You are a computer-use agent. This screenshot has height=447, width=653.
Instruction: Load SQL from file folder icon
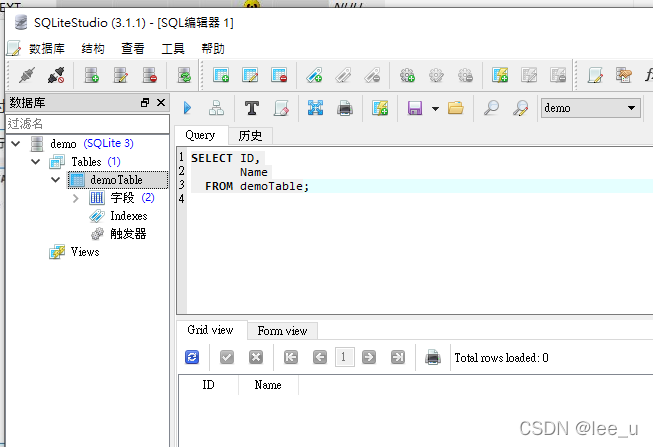pos(456,108)
